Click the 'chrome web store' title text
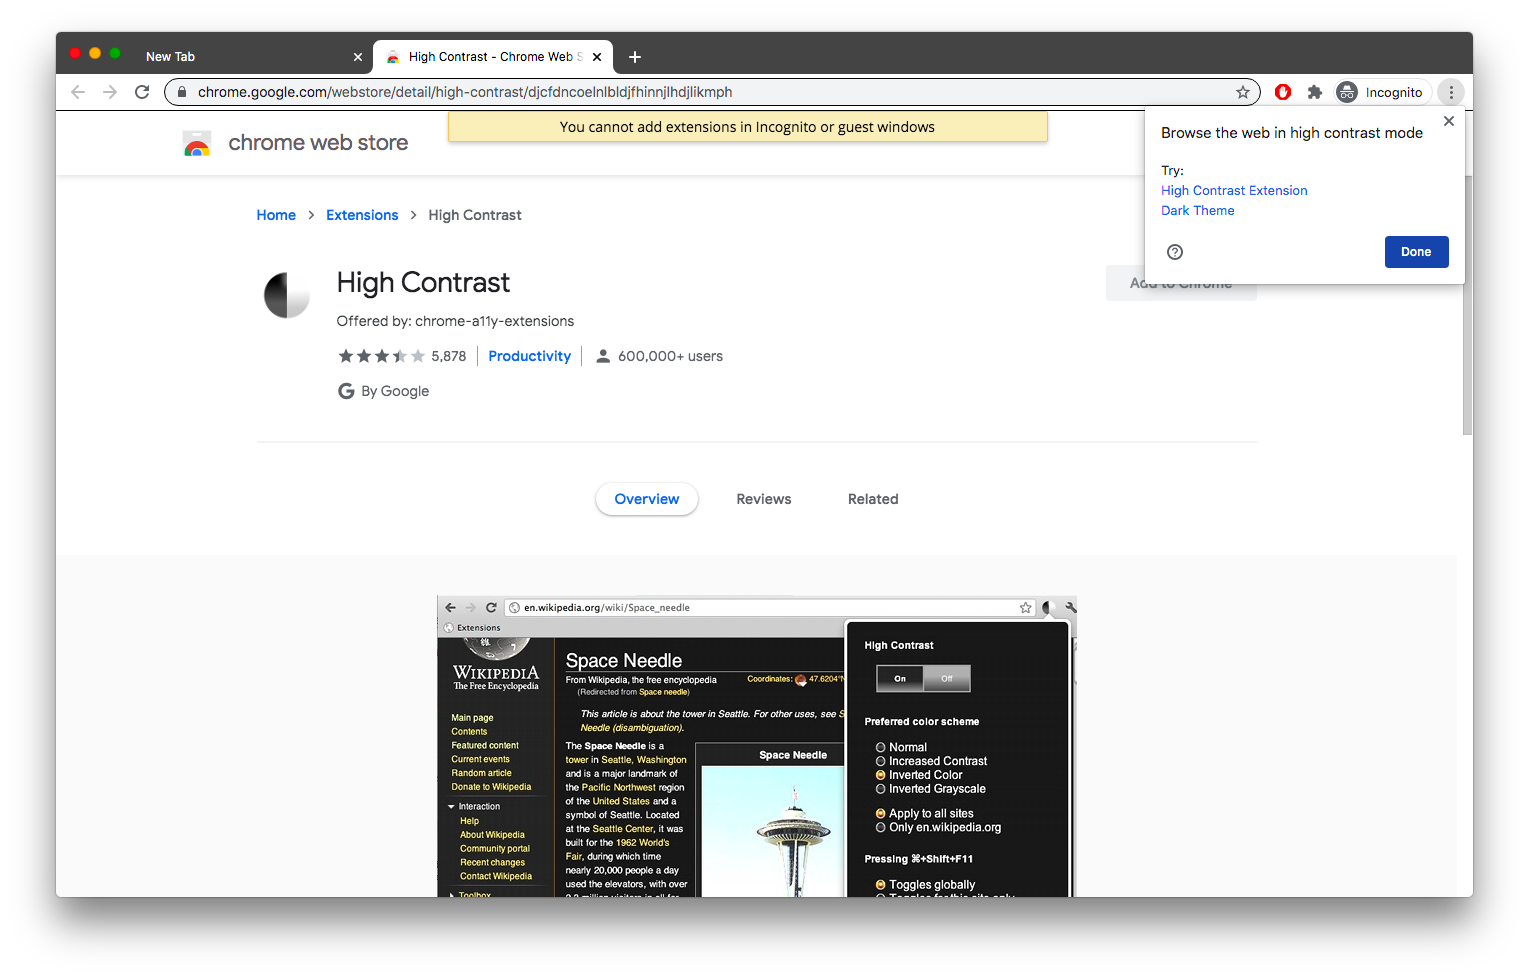The width and height of the screenshot is (1529, 977). pyautogui.click(x=318, y=143)
